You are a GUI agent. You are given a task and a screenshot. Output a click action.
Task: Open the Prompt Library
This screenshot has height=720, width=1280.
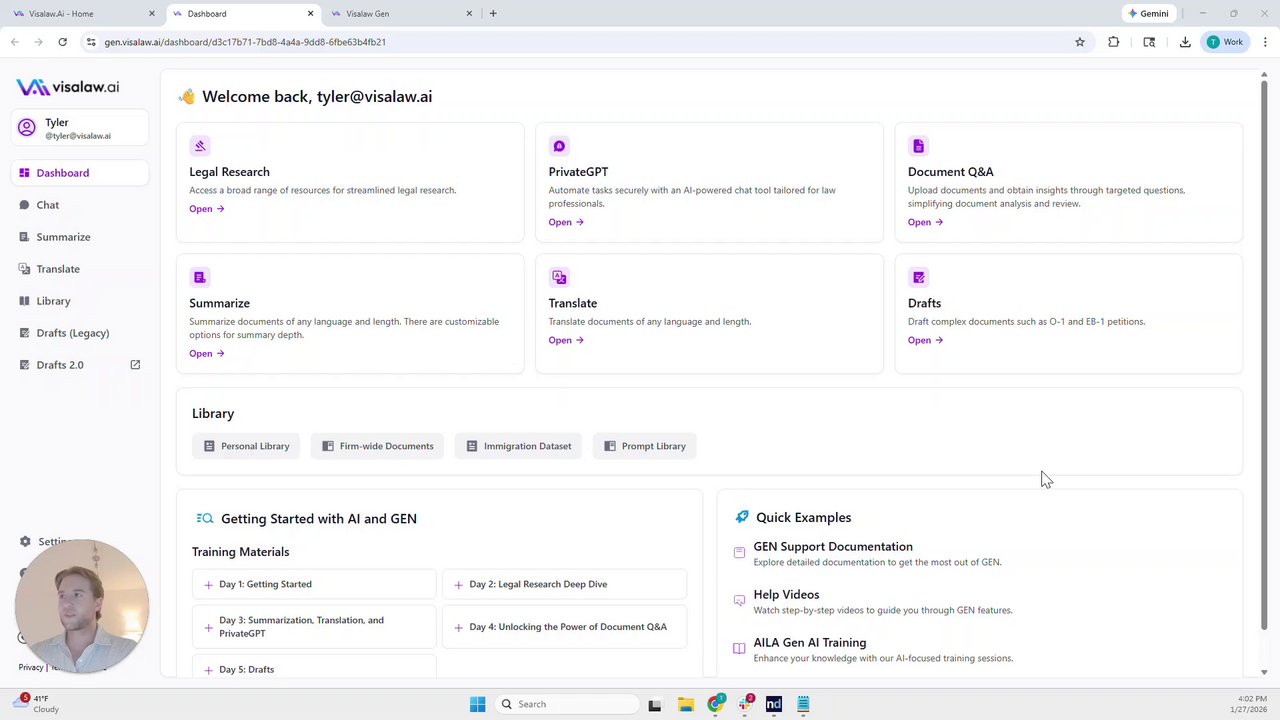644,446
